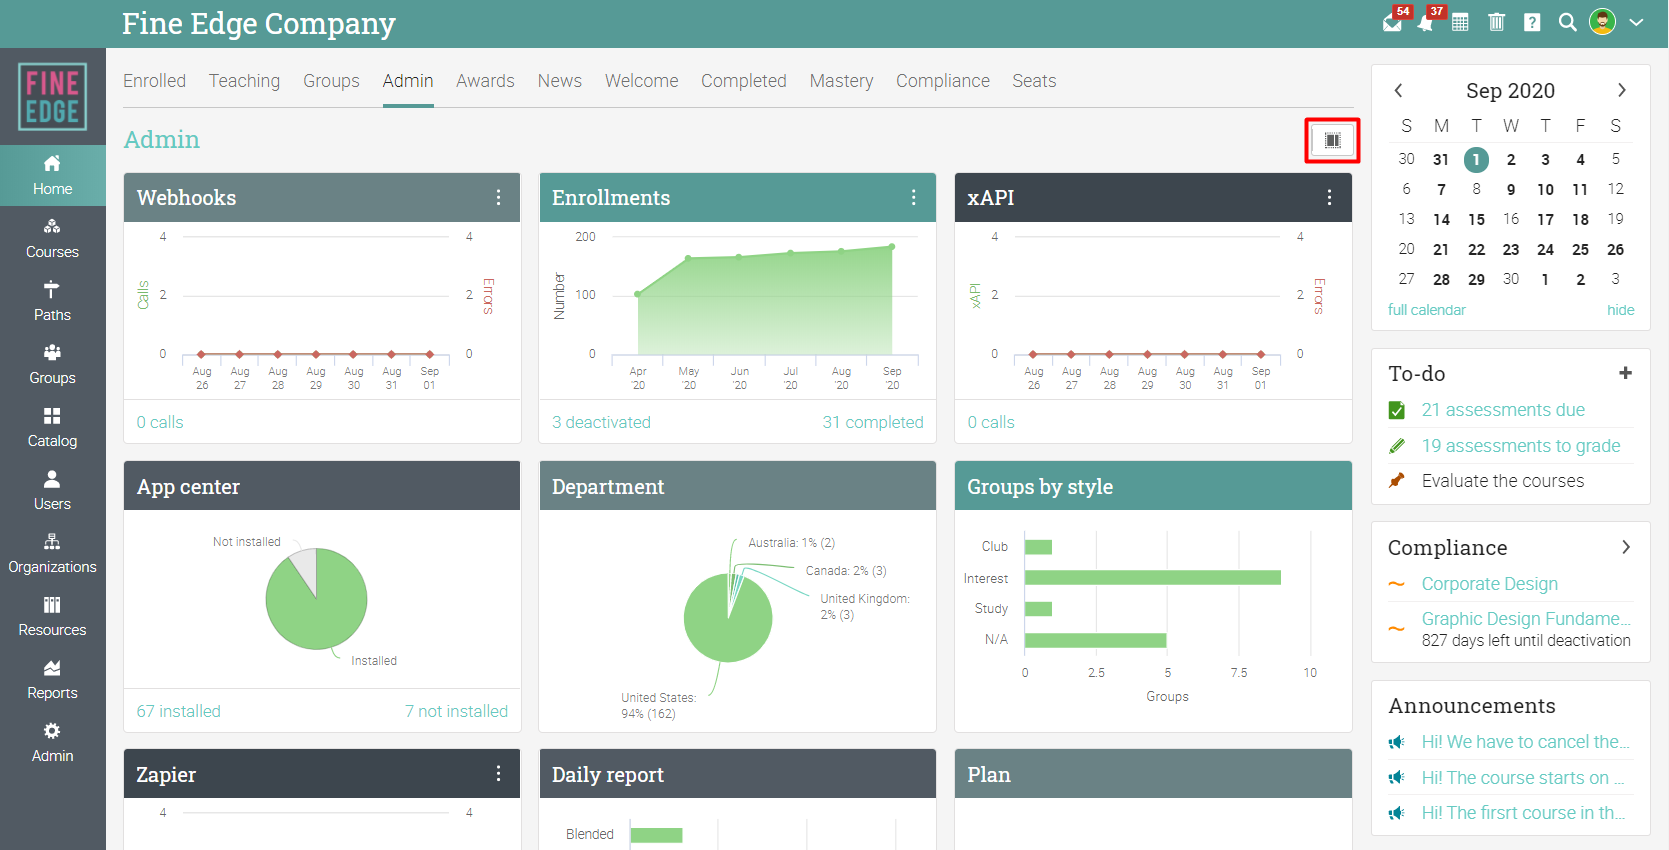
Task: Select September 15 in the calendar
Action: [x=1476, y=219]
